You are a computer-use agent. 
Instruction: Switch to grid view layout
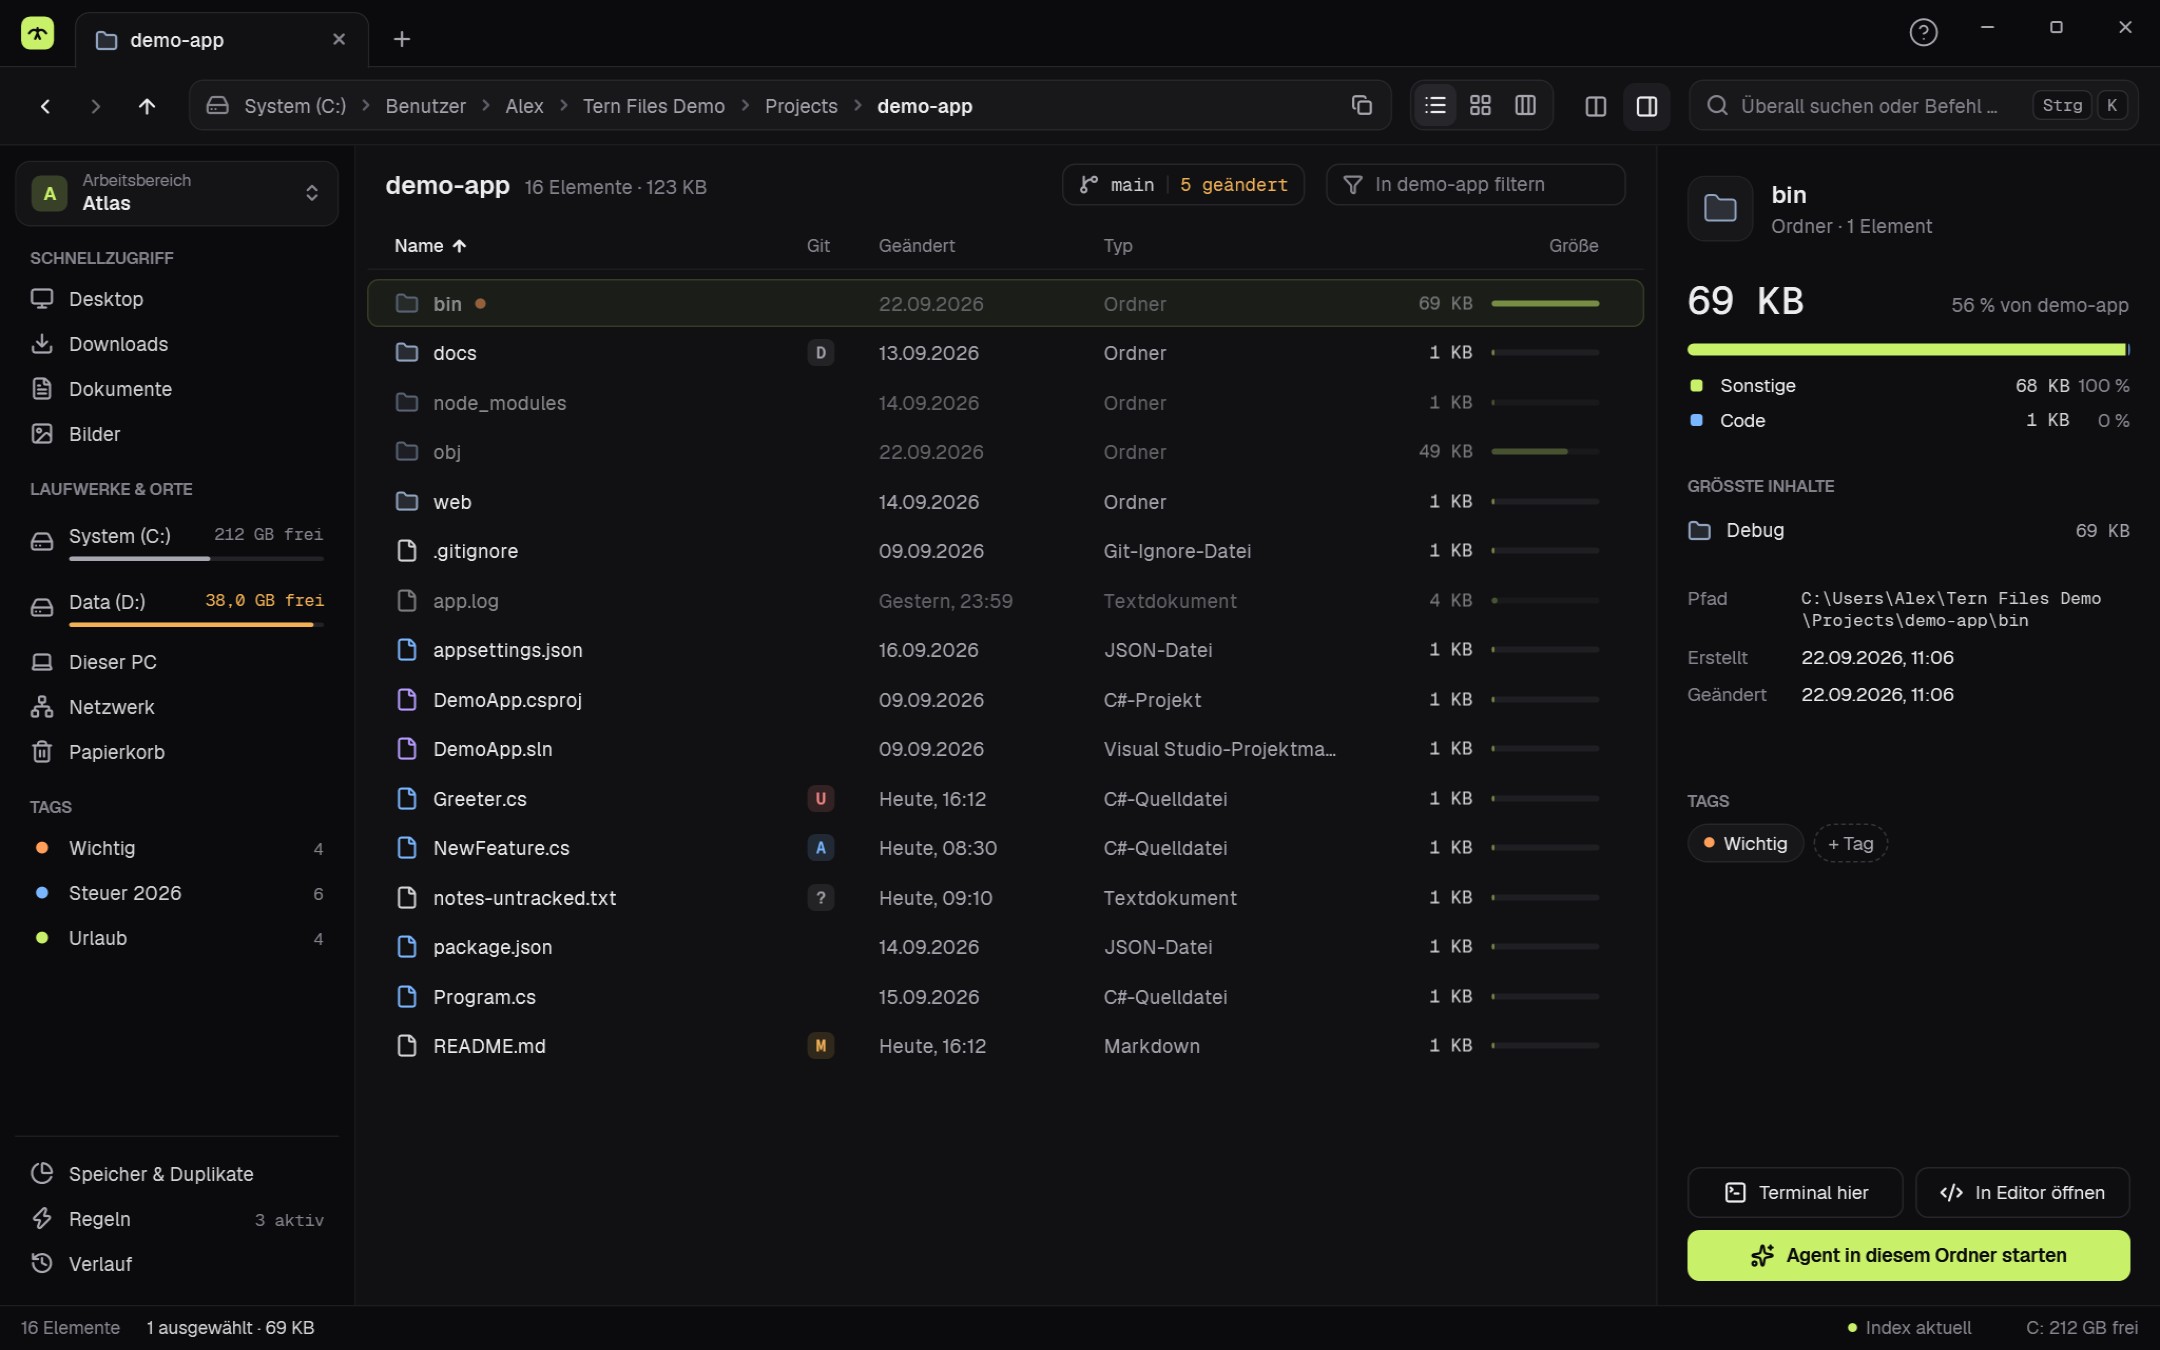(x=1480, y=105)
